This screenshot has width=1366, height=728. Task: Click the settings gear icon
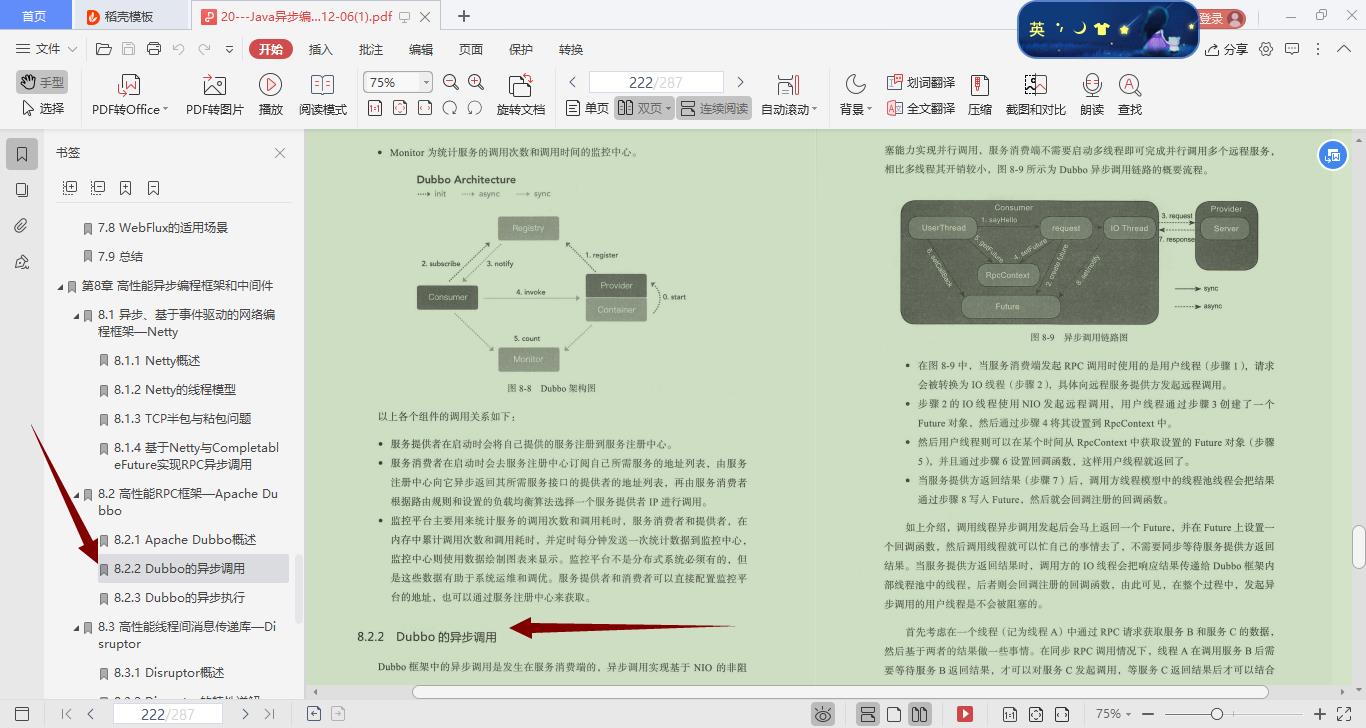point(1266,49)
